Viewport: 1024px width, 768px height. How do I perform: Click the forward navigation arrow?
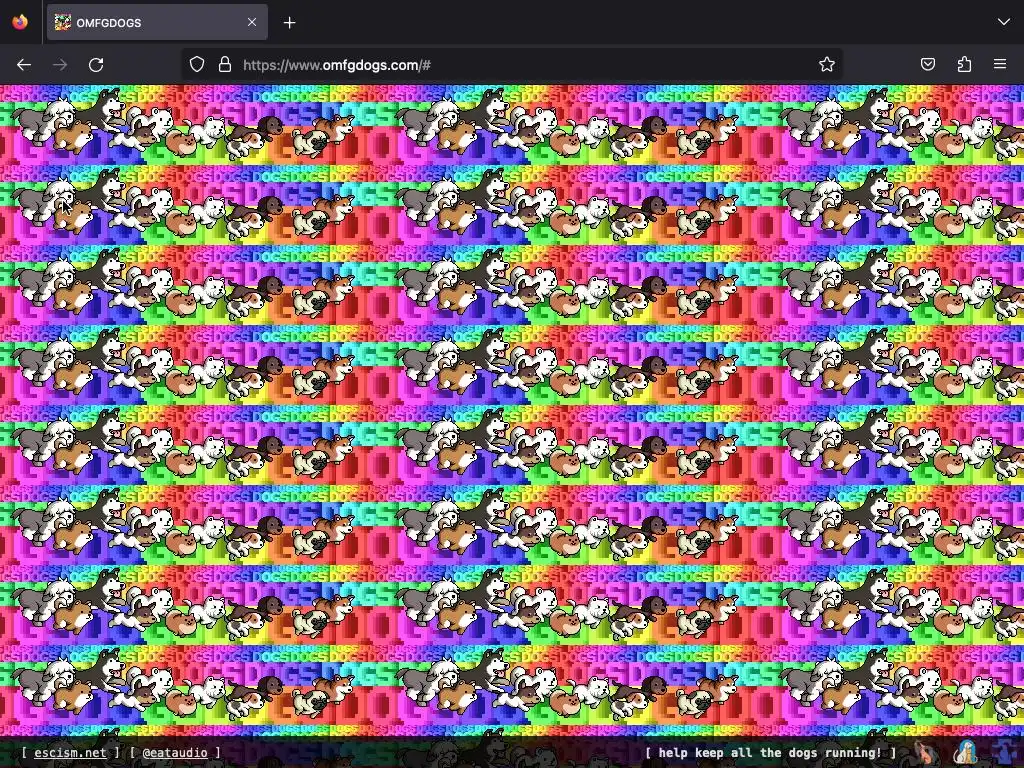(60, 65)
